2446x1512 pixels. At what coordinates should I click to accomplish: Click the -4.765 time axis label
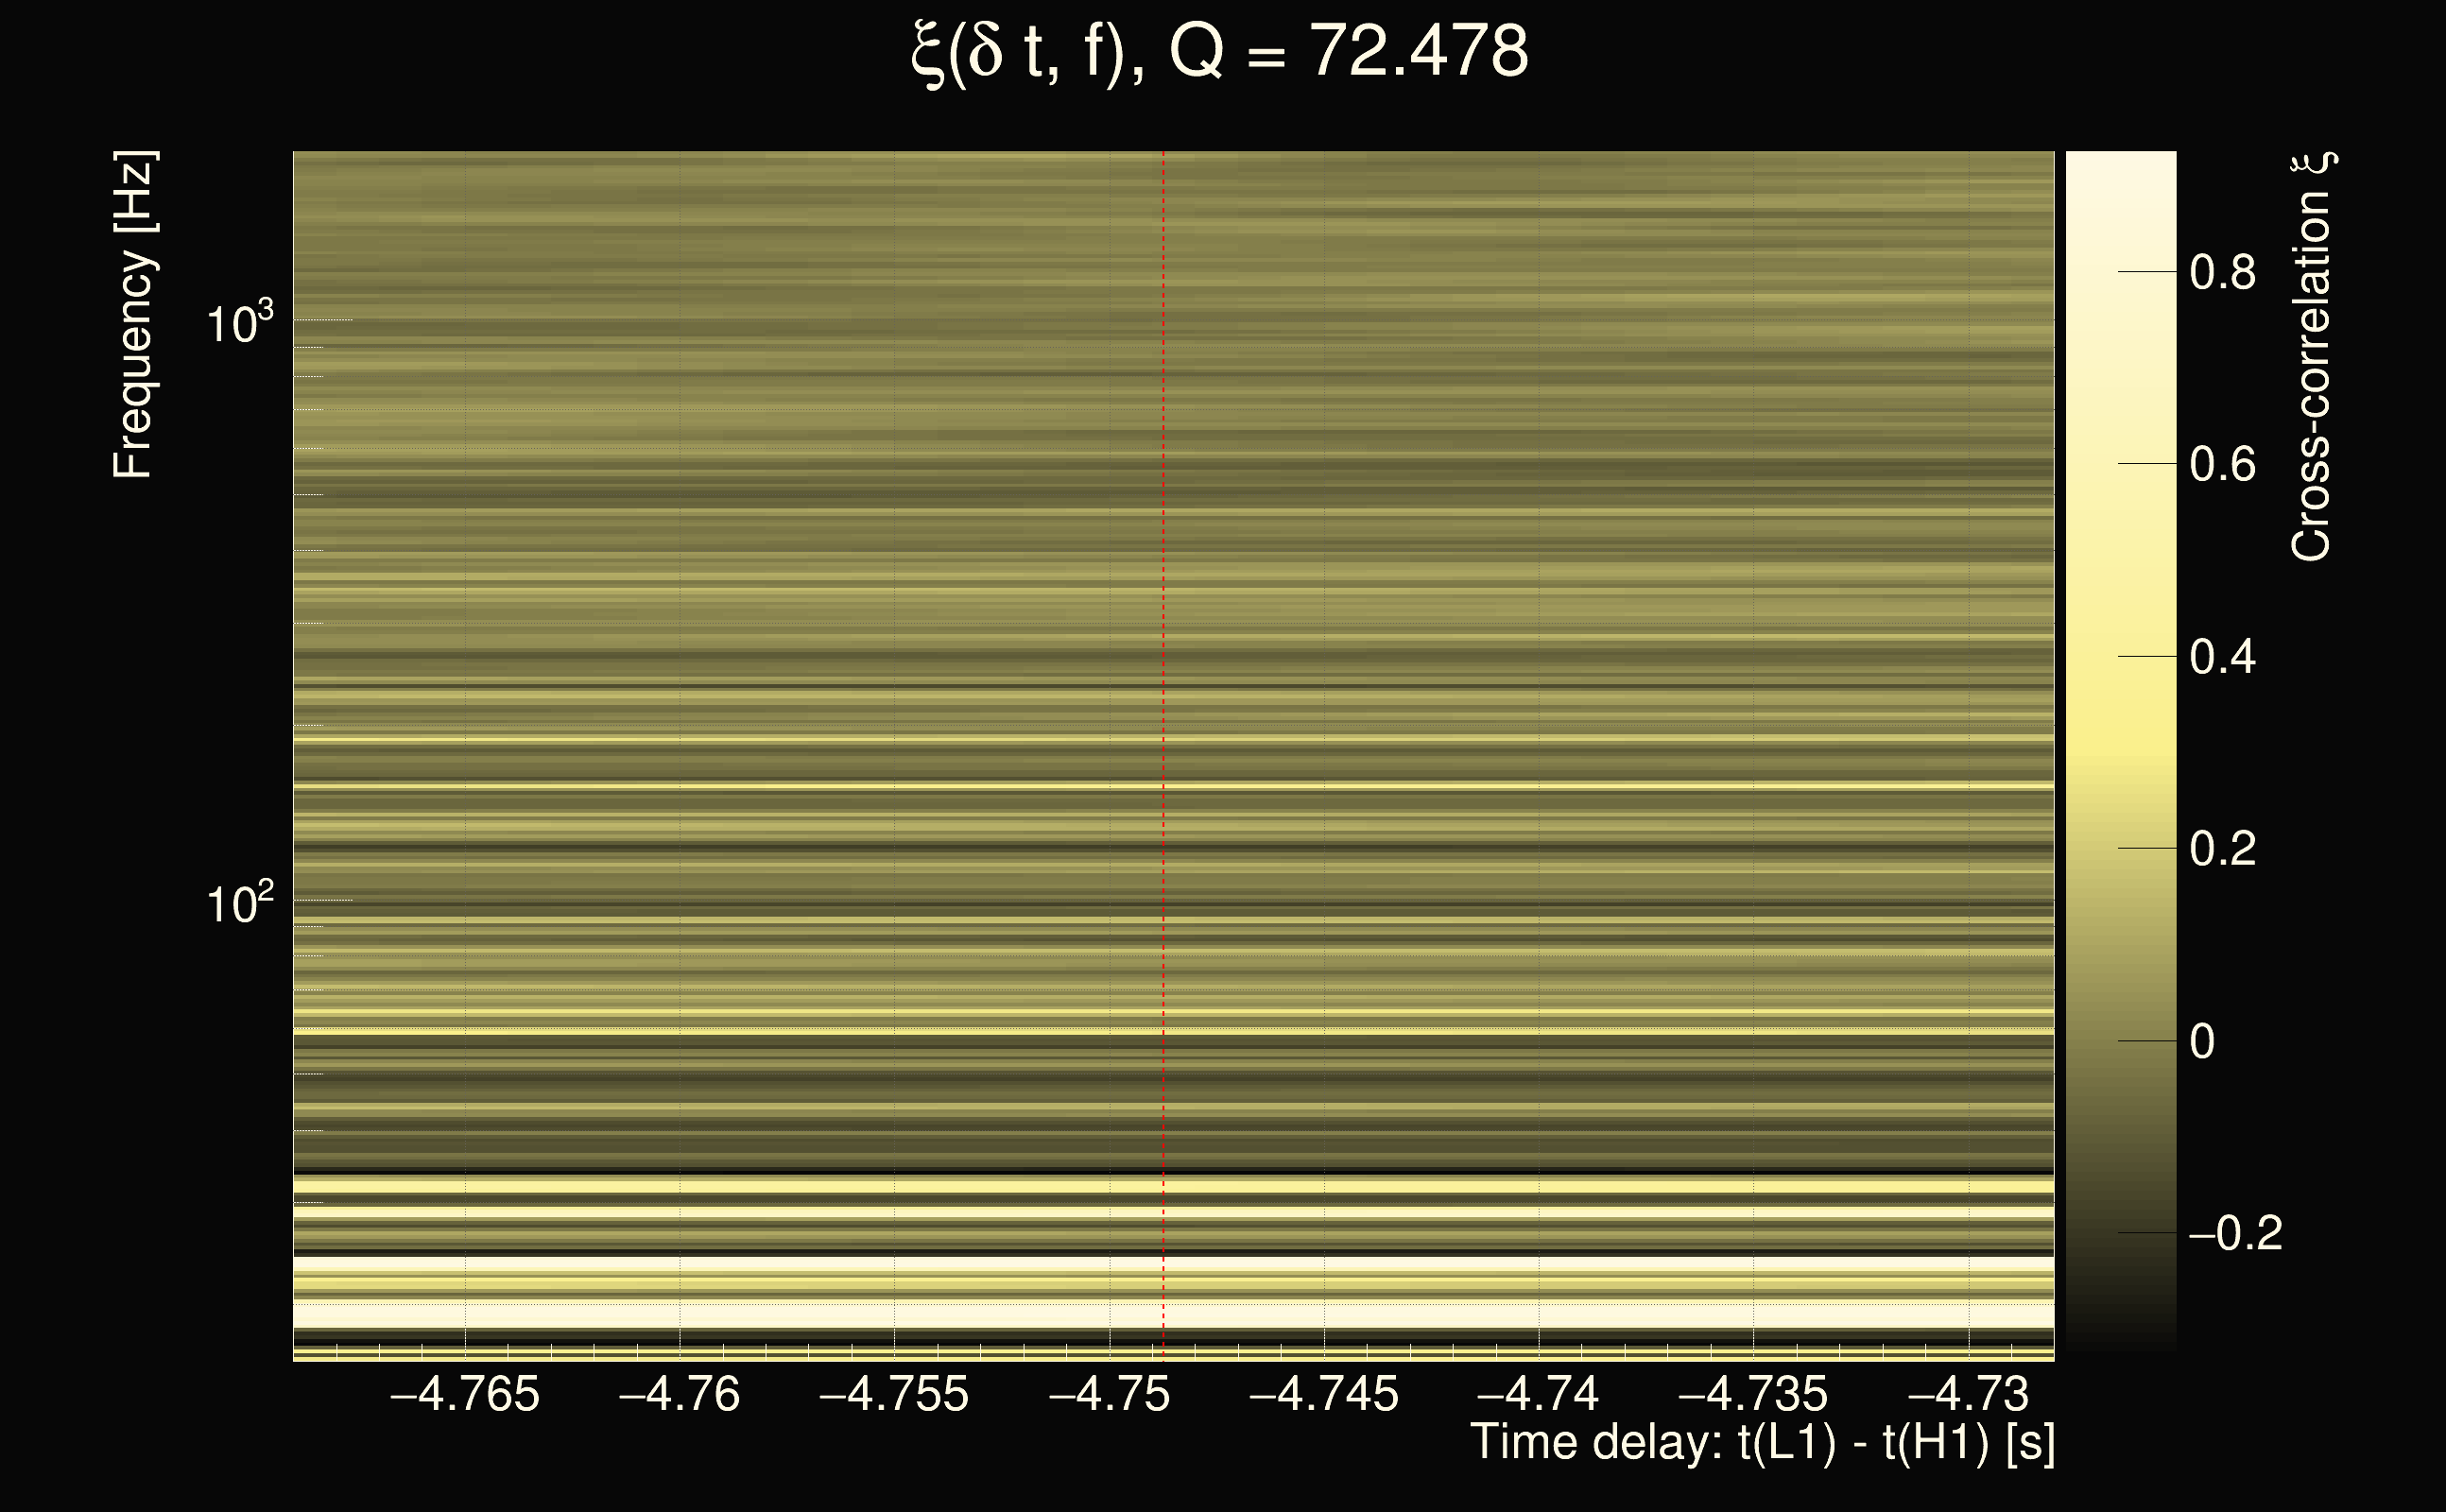(465, 1394)
